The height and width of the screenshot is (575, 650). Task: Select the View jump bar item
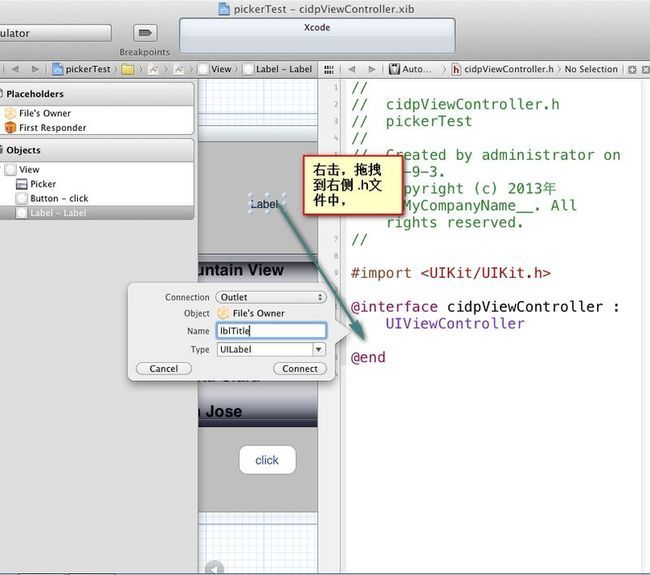click(215, 69)
